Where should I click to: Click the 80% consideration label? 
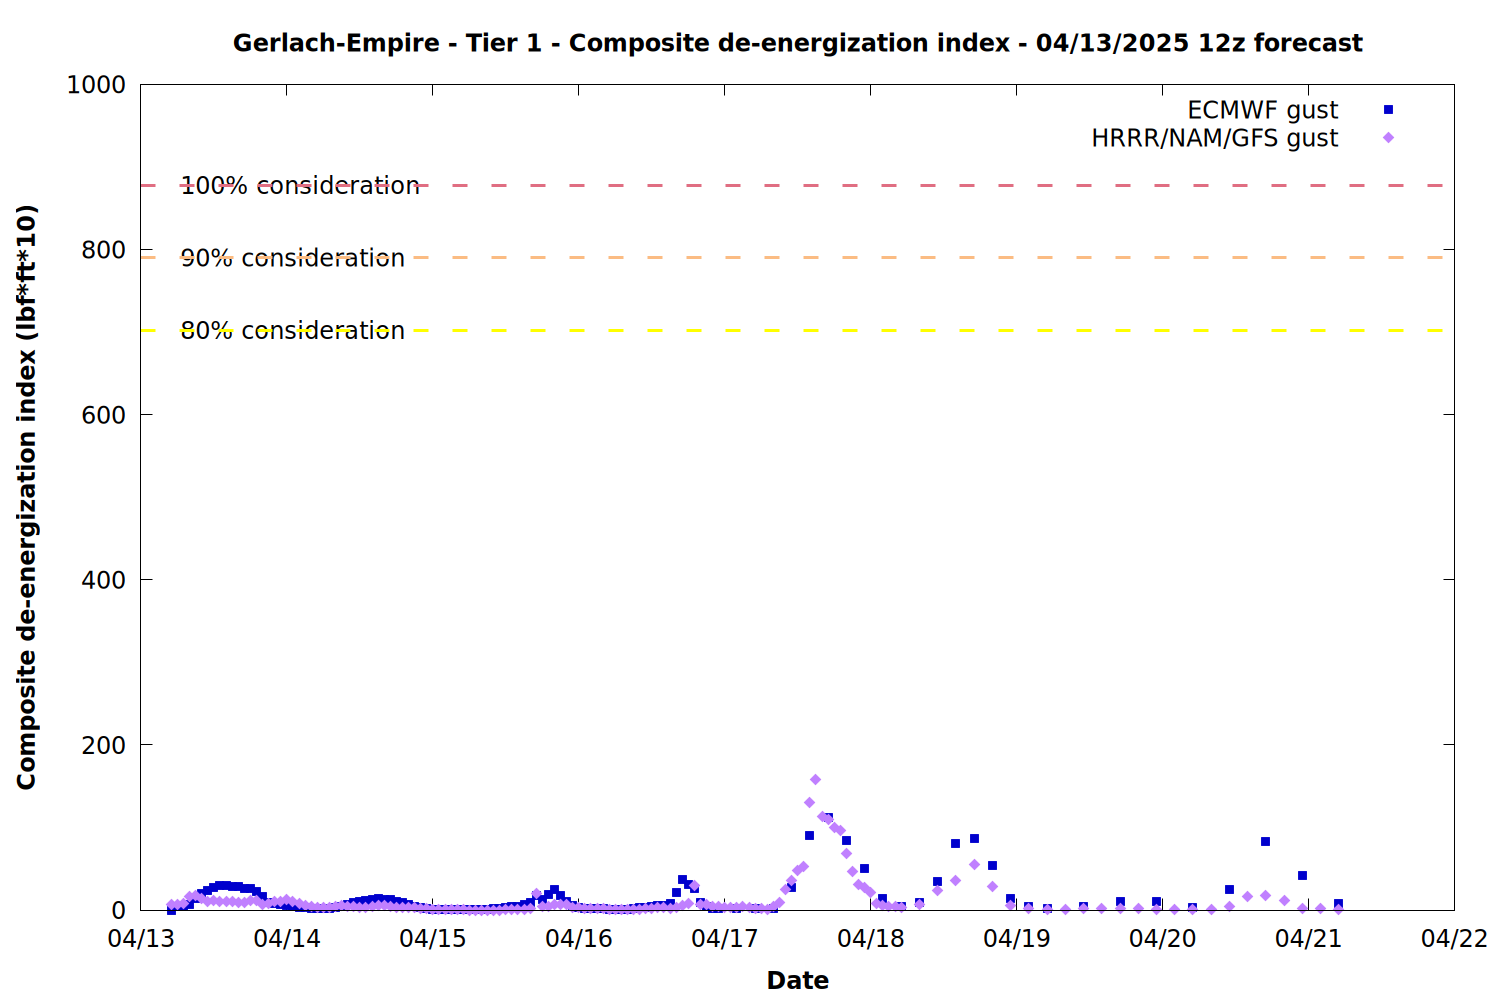click(x=292, y=331)
